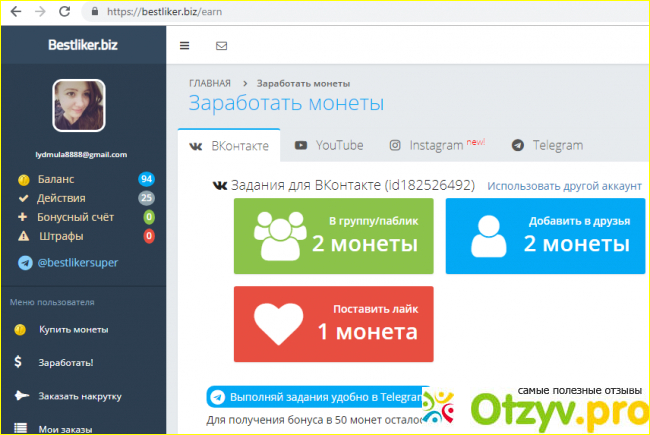This screenshot has height=435, width=650.
Task: Select the ВКонтакте tab
Action: pyautogui.click(x=229, y=146)
